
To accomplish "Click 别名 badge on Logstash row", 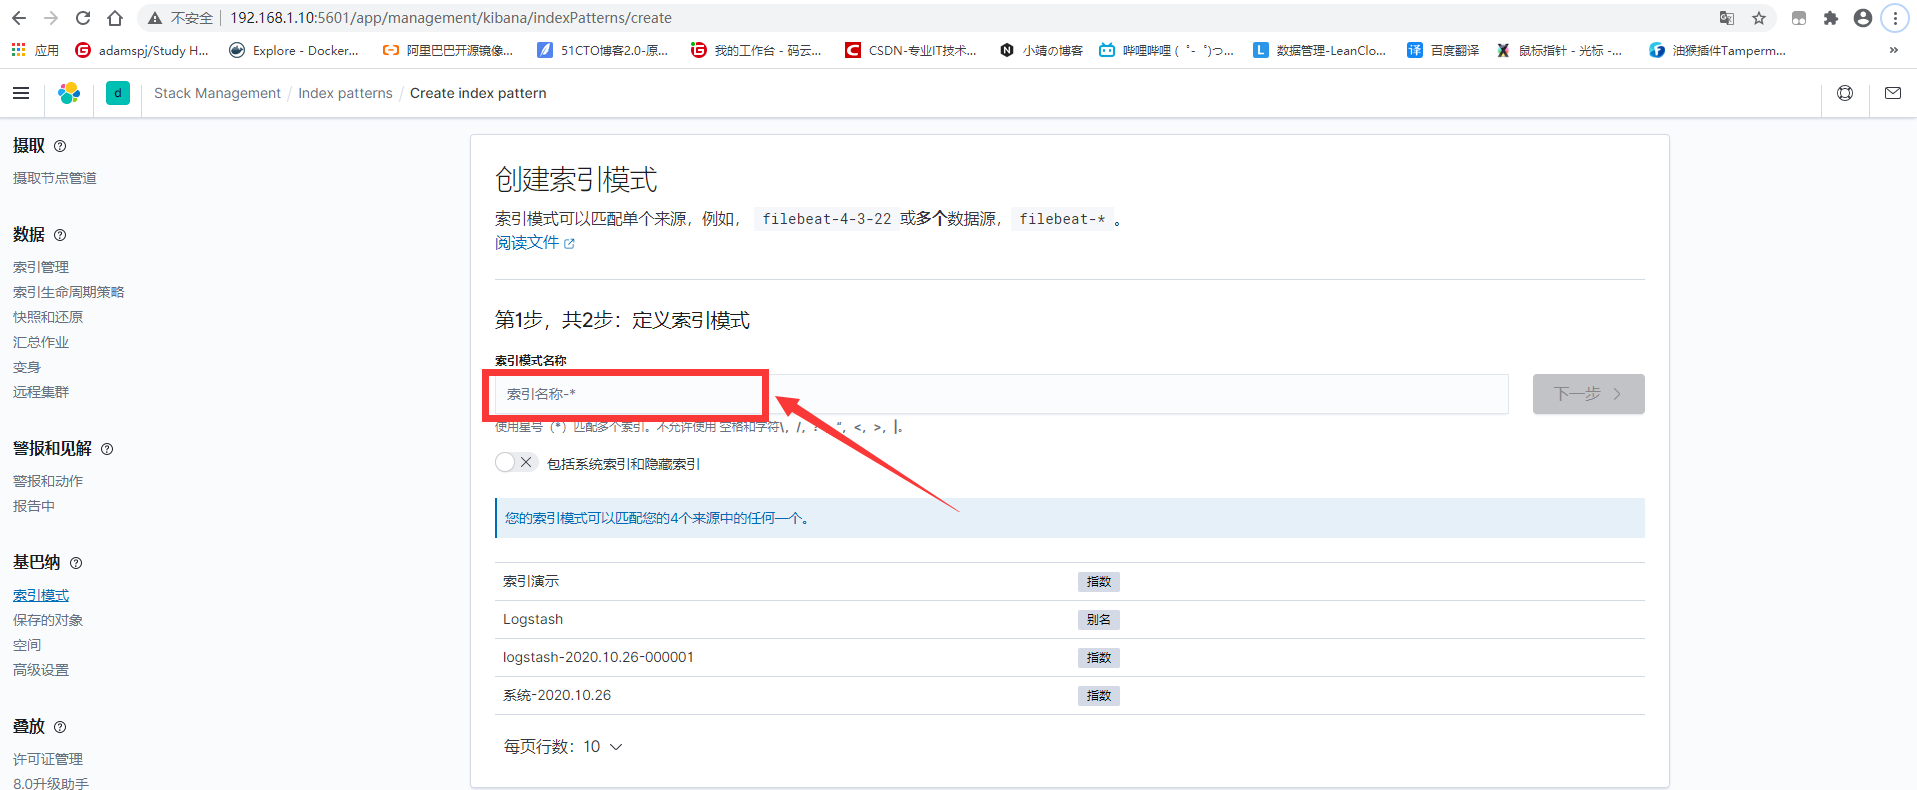I will pos(1098,620).
